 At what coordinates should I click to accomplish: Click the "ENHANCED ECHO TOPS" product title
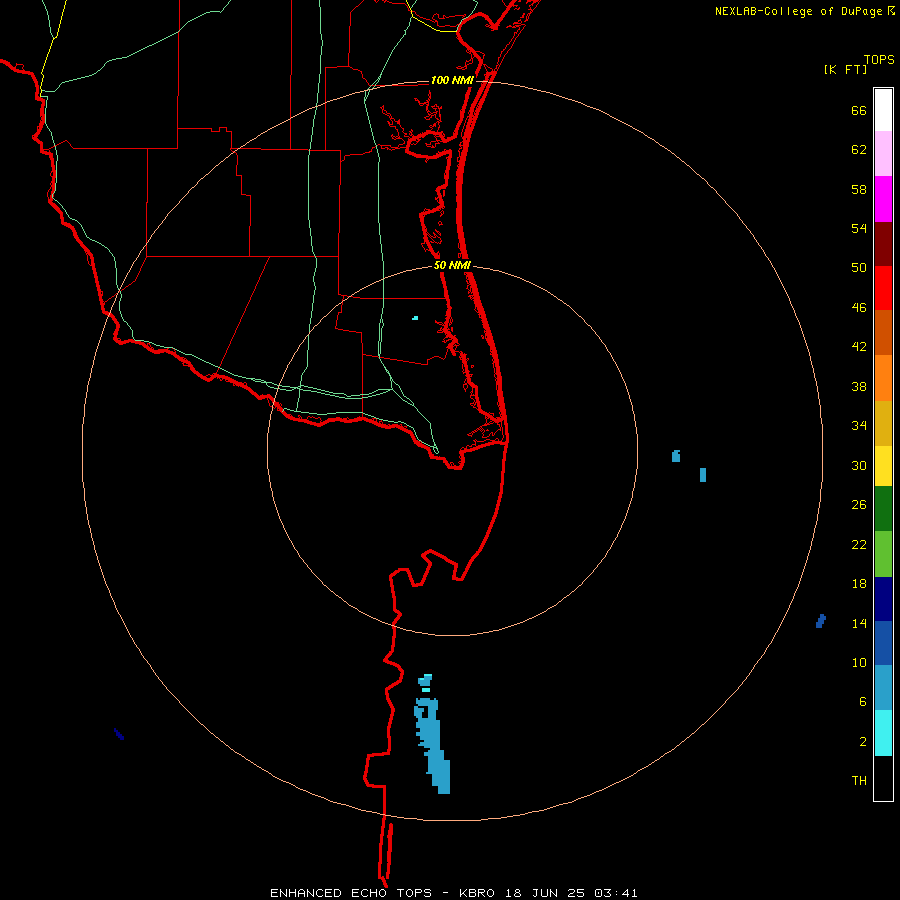351,893
